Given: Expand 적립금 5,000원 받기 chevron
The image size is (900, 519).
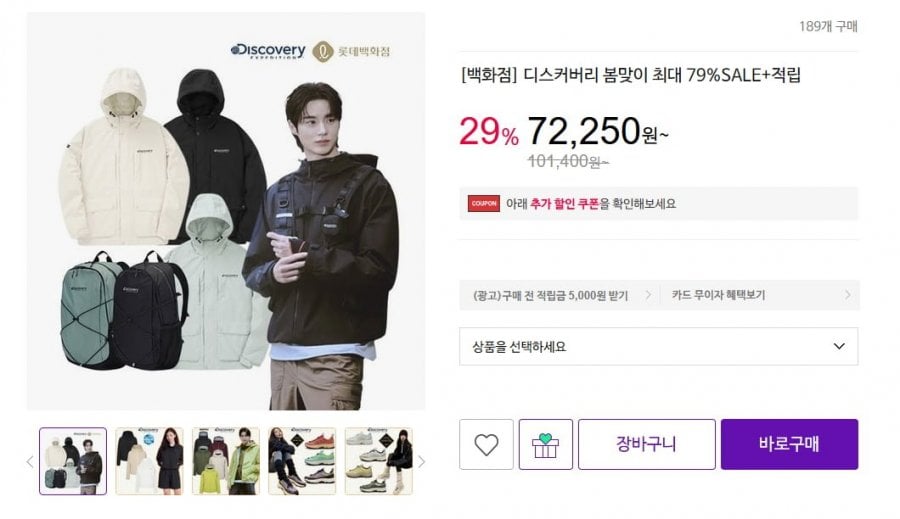Looking at the screenshot, I should pyautogui.click(x=648, y=295).
